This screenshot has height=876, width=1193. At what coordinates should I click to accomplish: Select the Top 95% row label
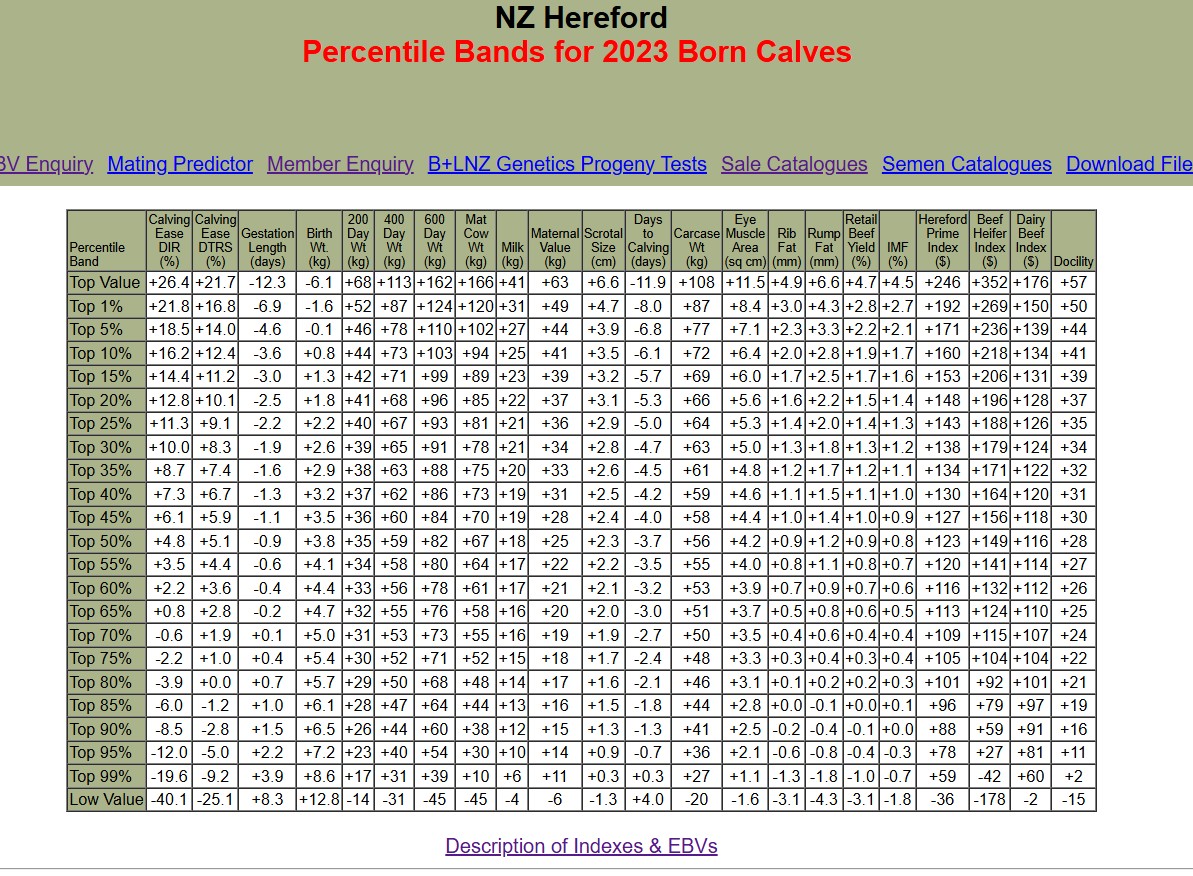(107, 753)
